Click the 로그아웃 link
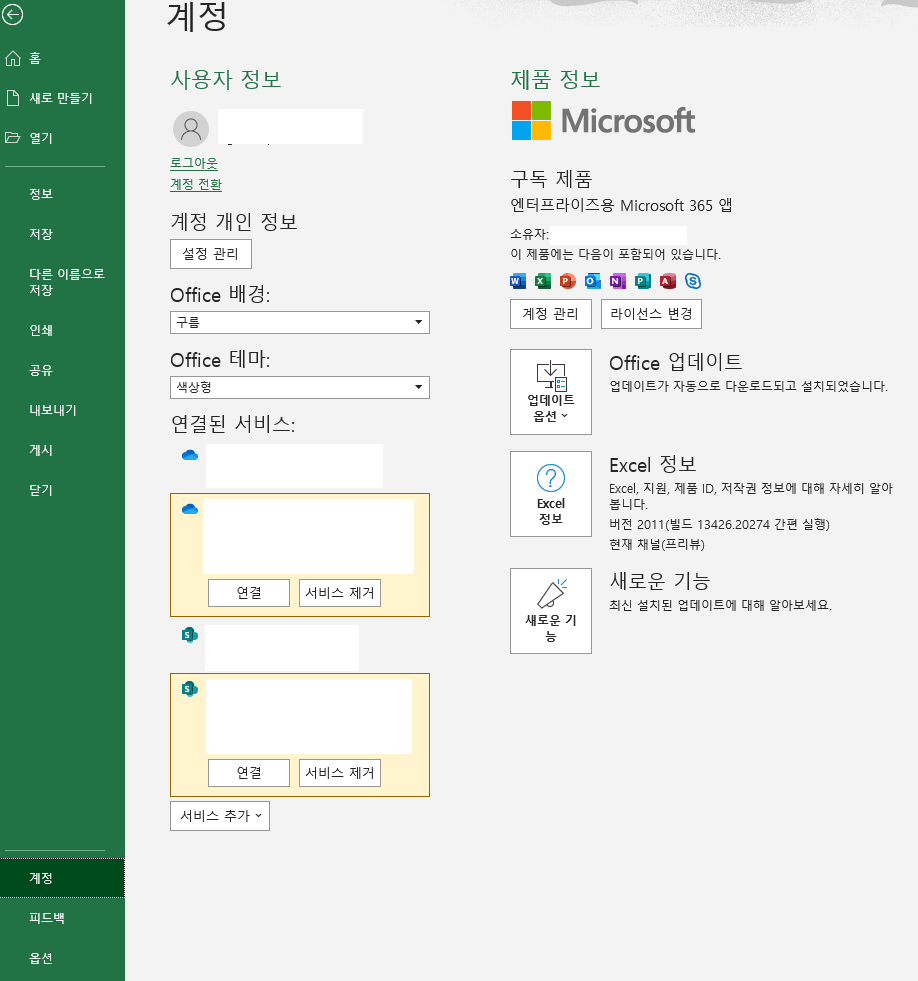Image resolution: width=918 pixels, height=981 pixels. (194, 163)
